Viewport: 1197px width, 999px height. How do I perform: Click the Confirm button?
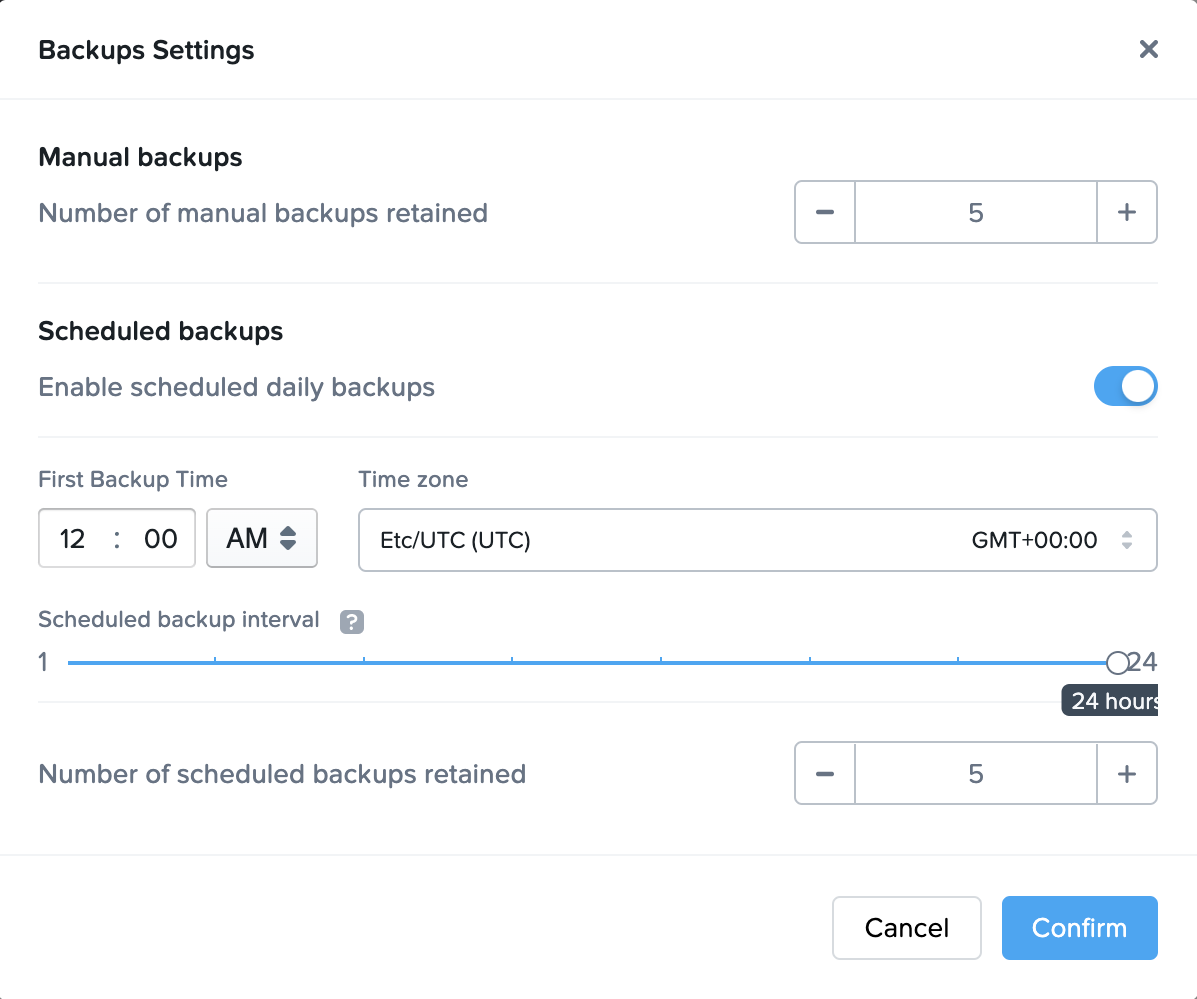pyautogui.click(x=1079, y=927)
